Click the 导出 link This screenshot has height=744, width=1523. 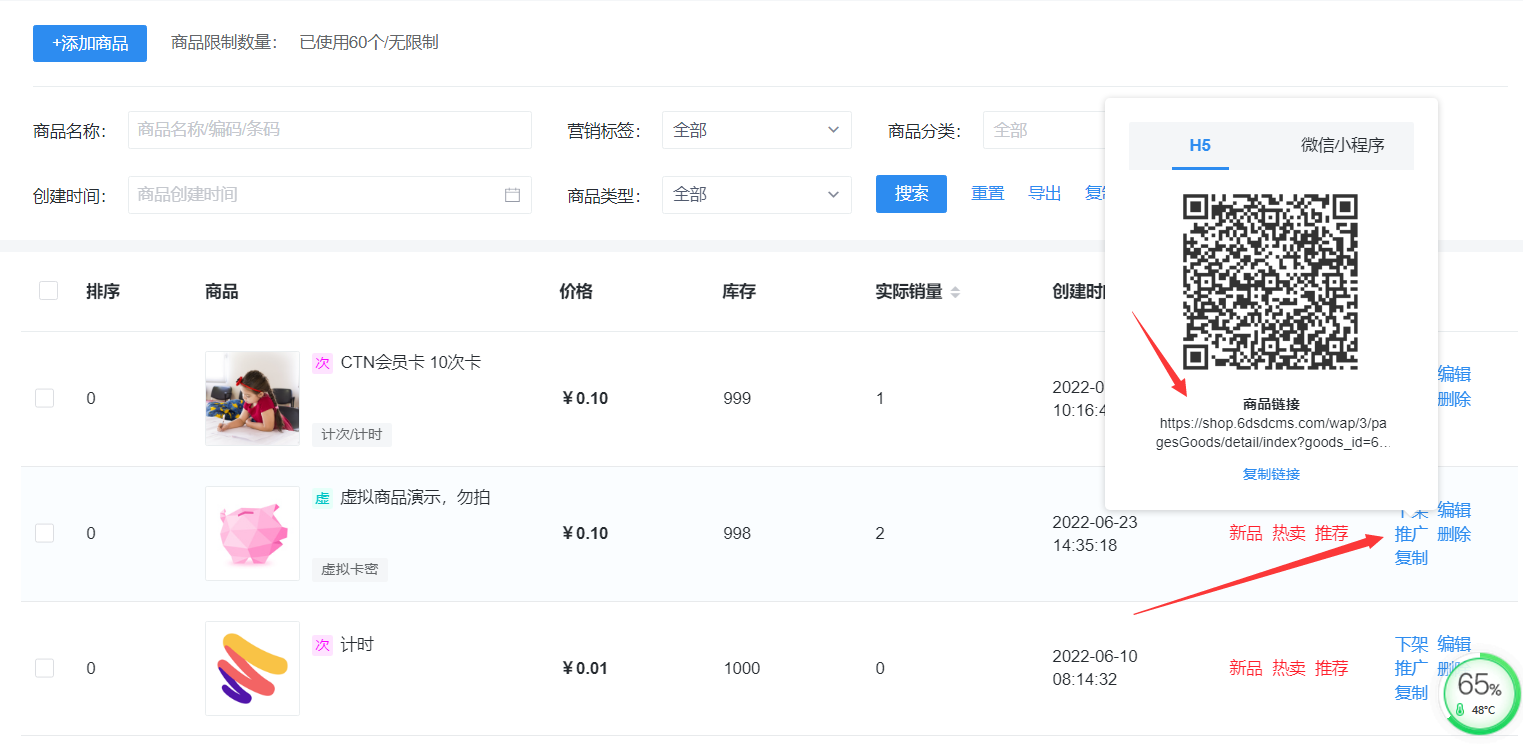tap(1045, 194)
